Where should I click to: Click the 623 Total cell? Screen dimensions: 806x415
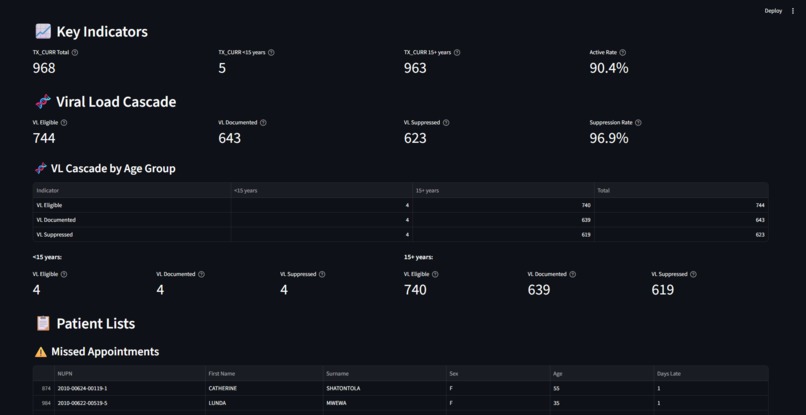coord(681,234)
